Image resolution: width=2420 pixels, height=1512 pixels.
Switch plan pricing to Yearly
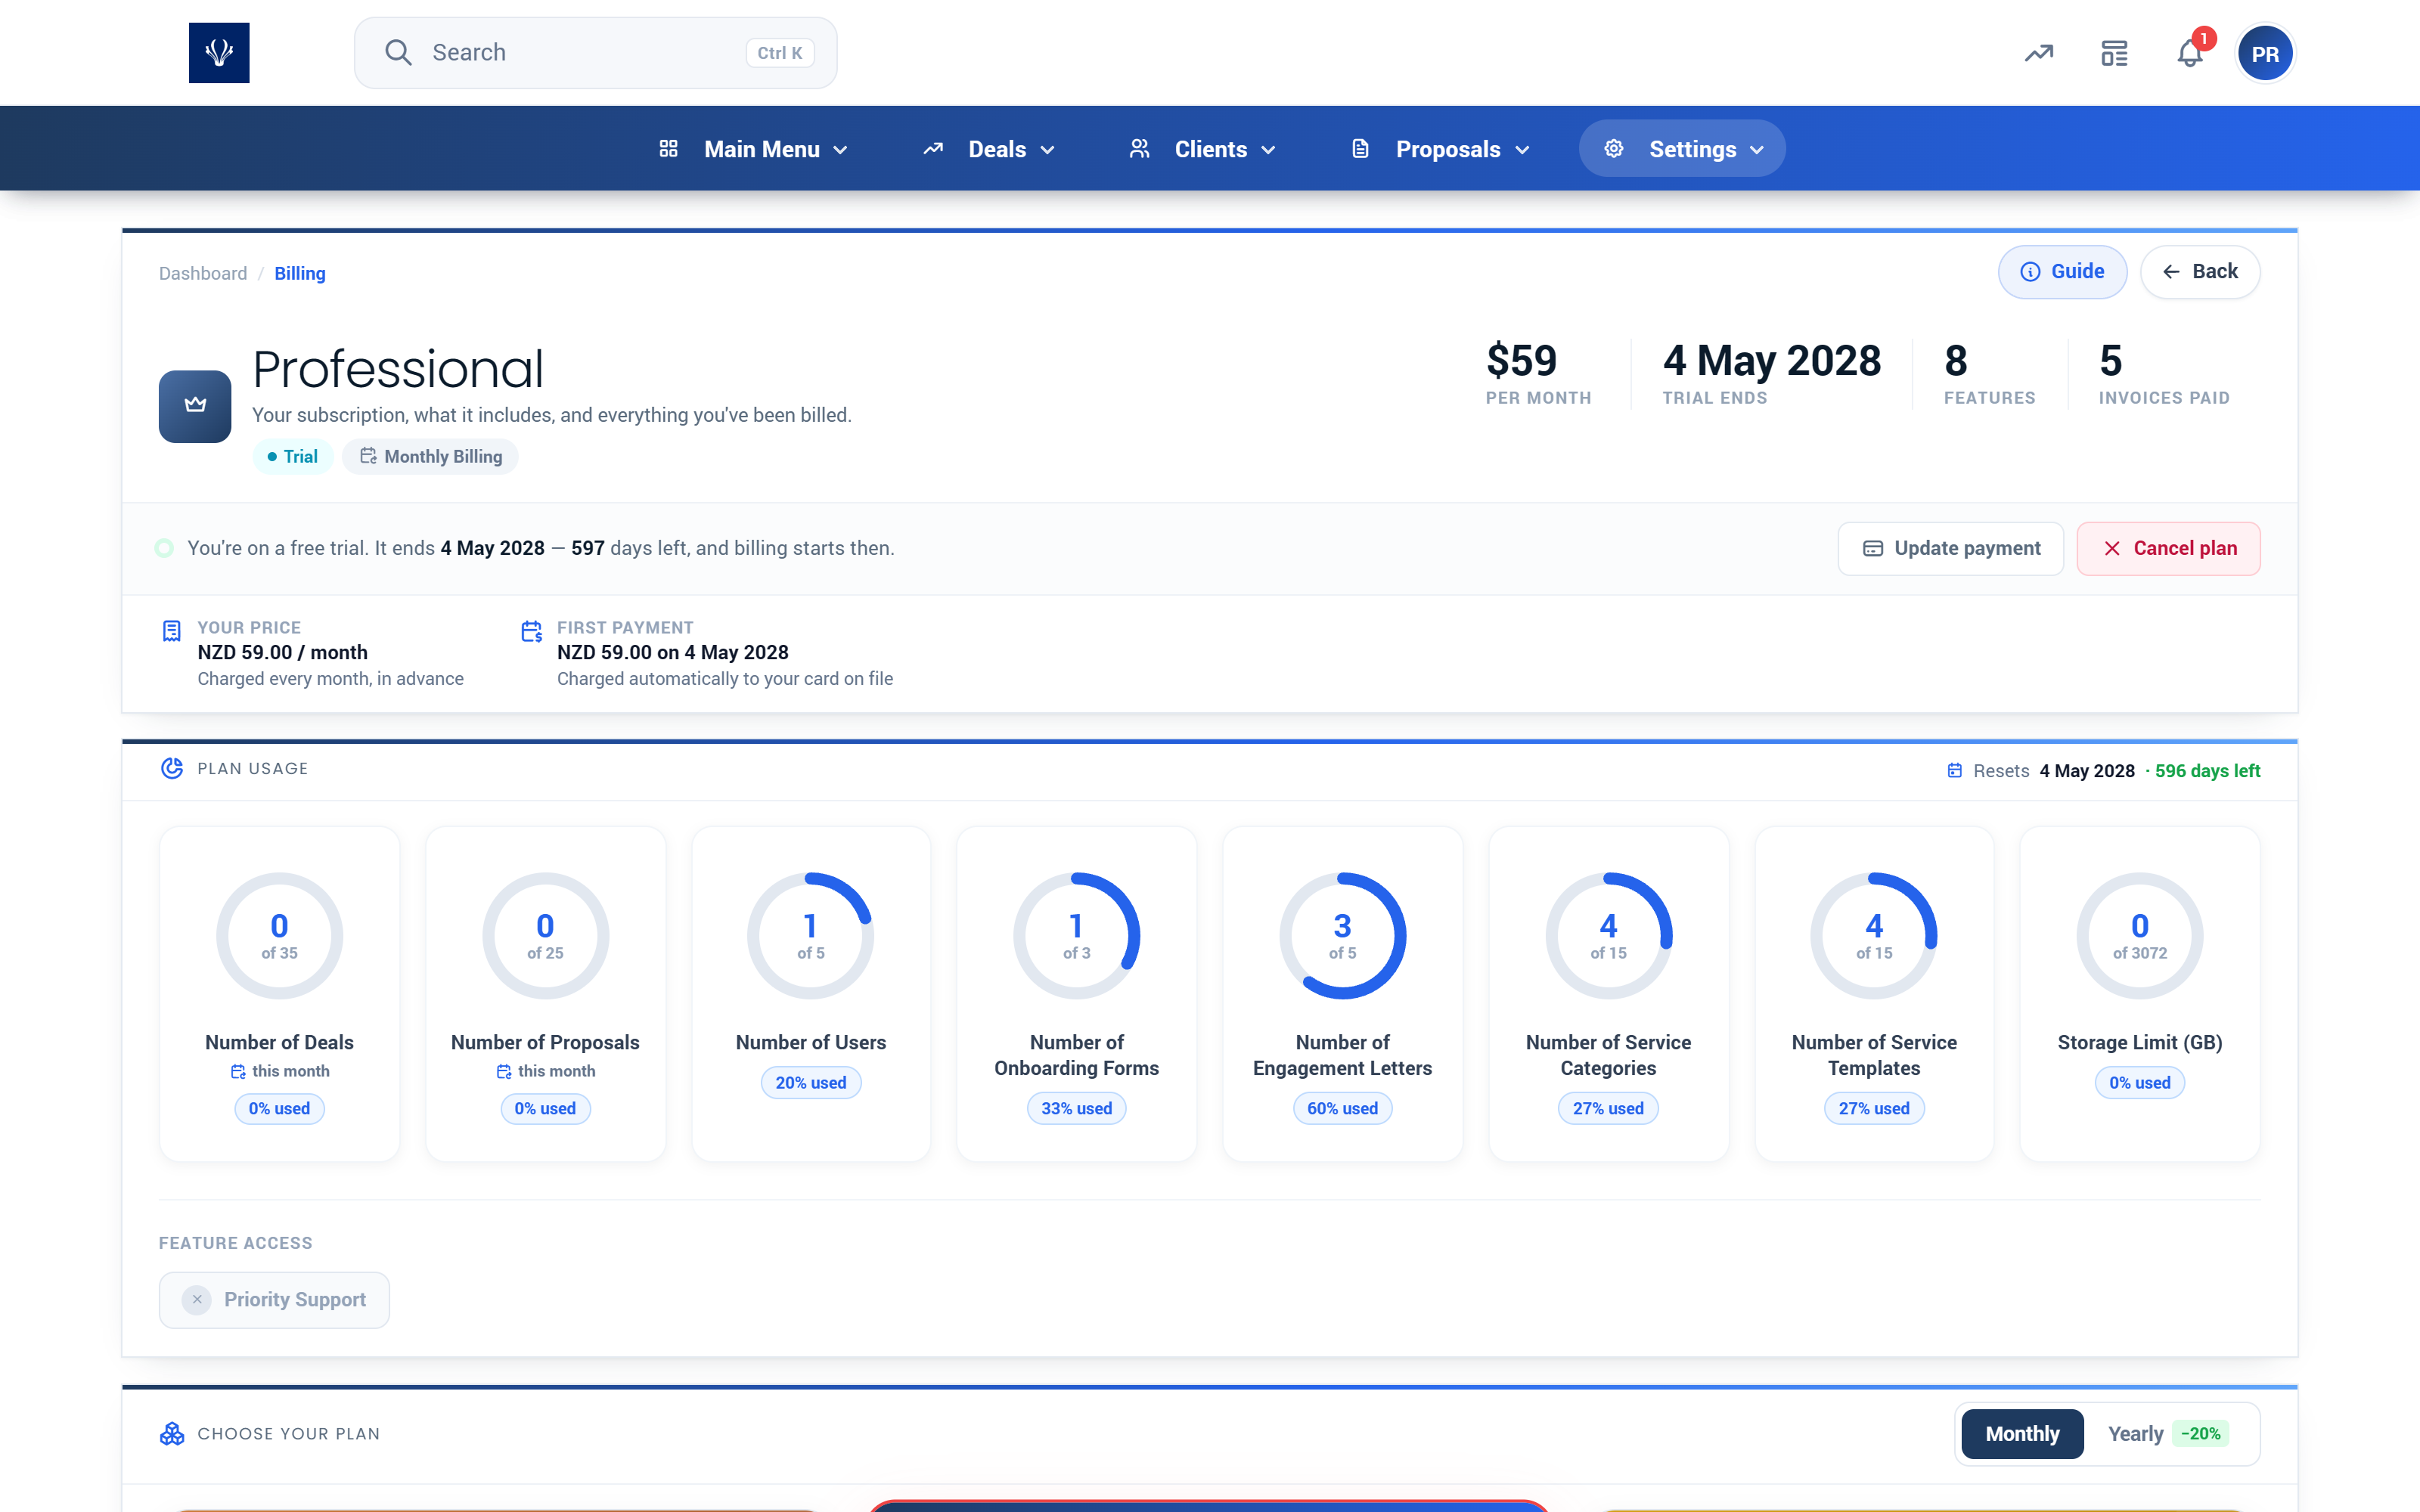pyautogui.click(x=2168, y=1433)
